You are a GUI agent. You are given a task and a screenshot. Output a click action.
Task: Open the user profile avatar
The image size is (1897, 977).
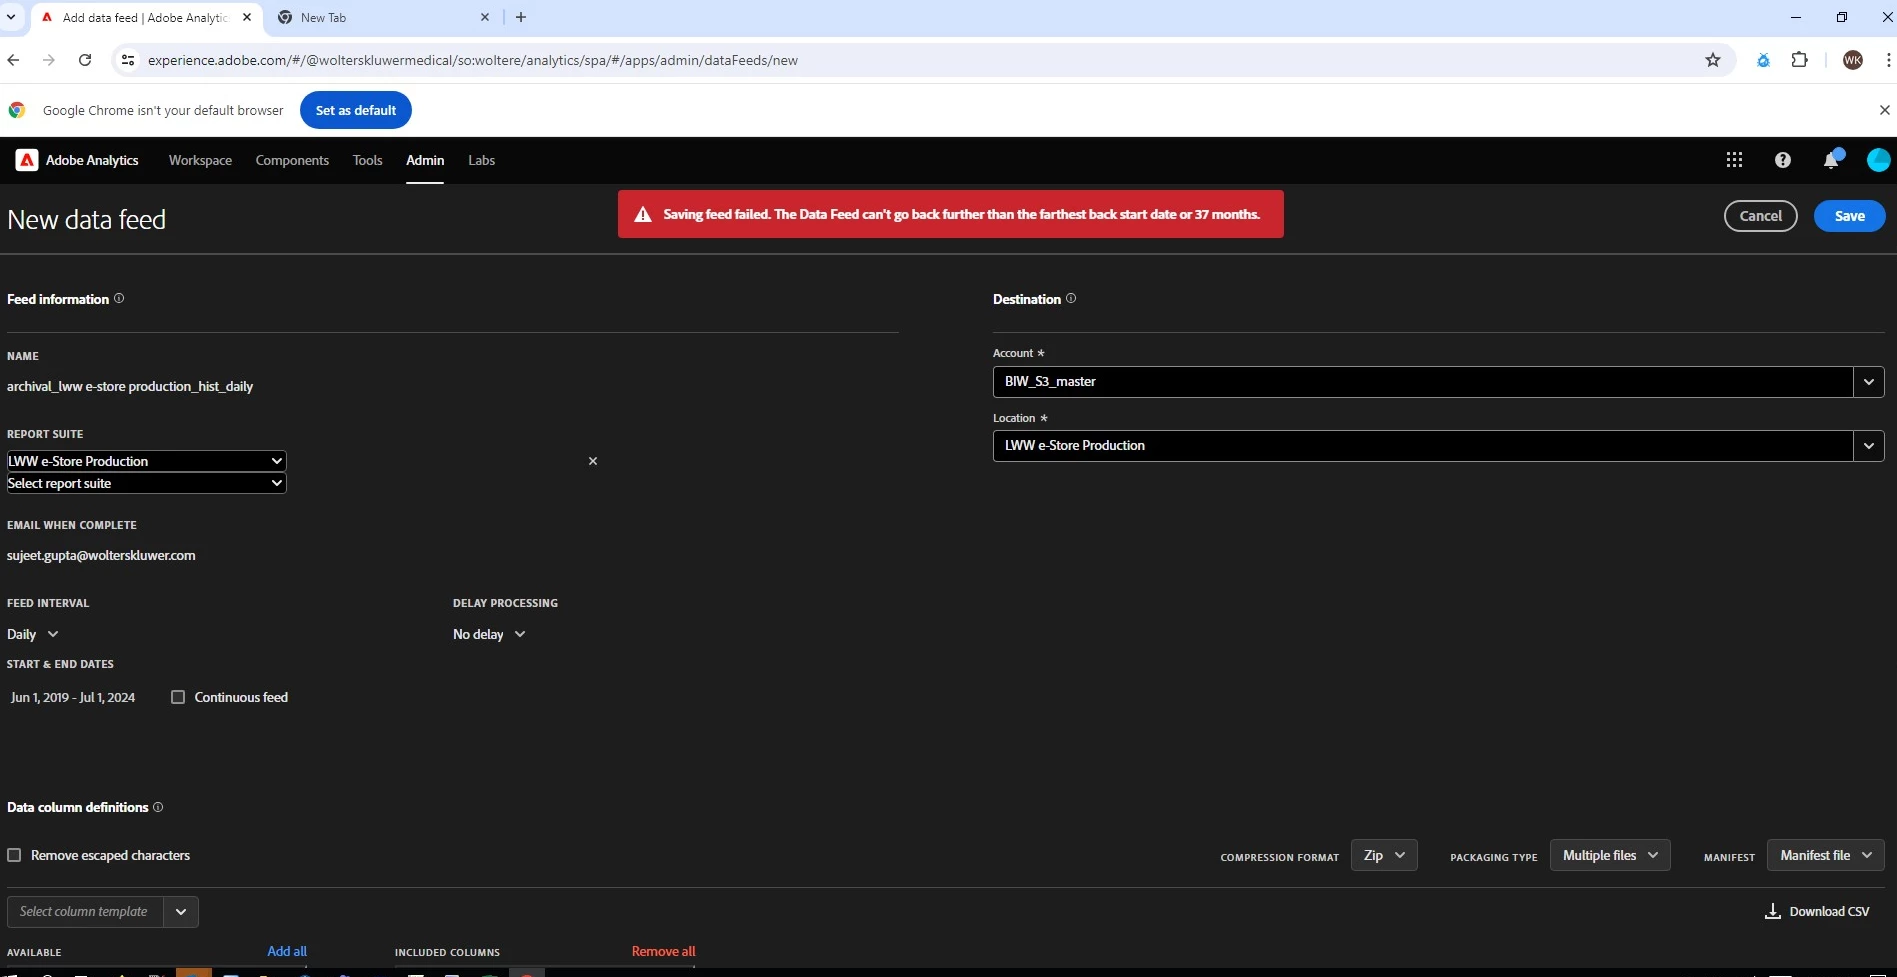tap(1878, 160)
